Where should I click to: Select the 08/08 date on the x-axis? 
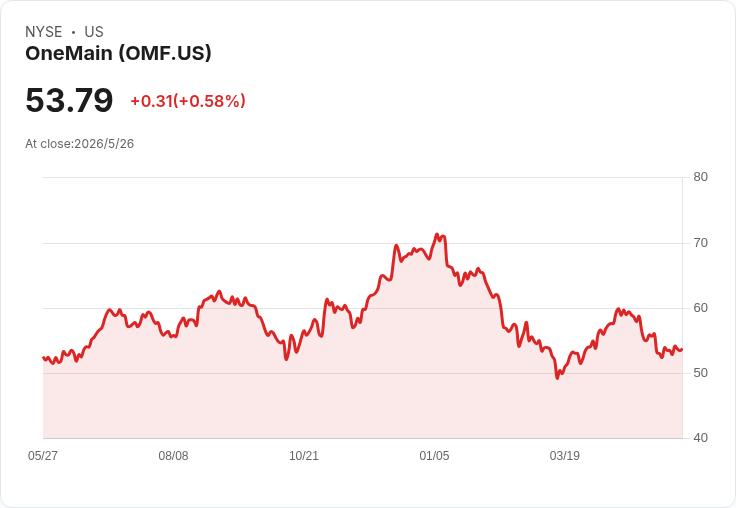(x=173, y=455)
